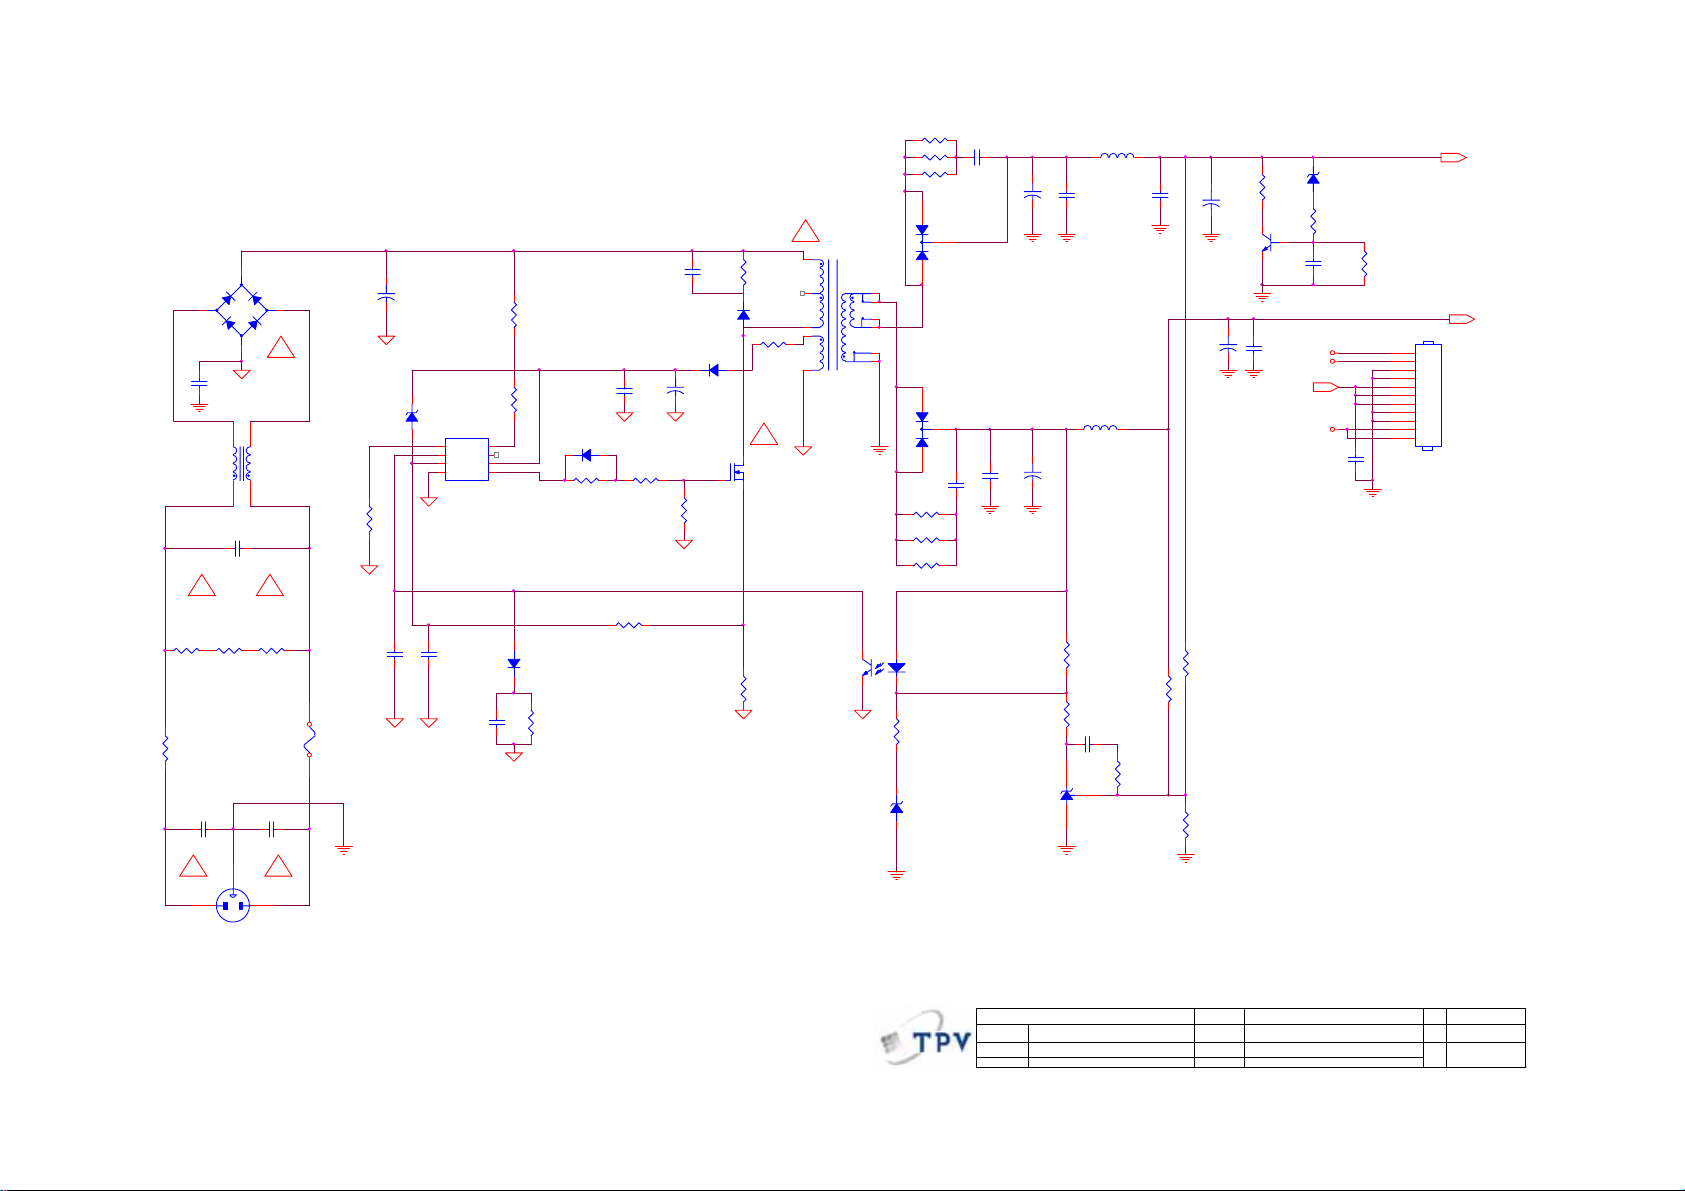The width and height of the screenshot is (1685, 1191).
Task: Click the NPN transistor symbol
Action: [1266, 243]
